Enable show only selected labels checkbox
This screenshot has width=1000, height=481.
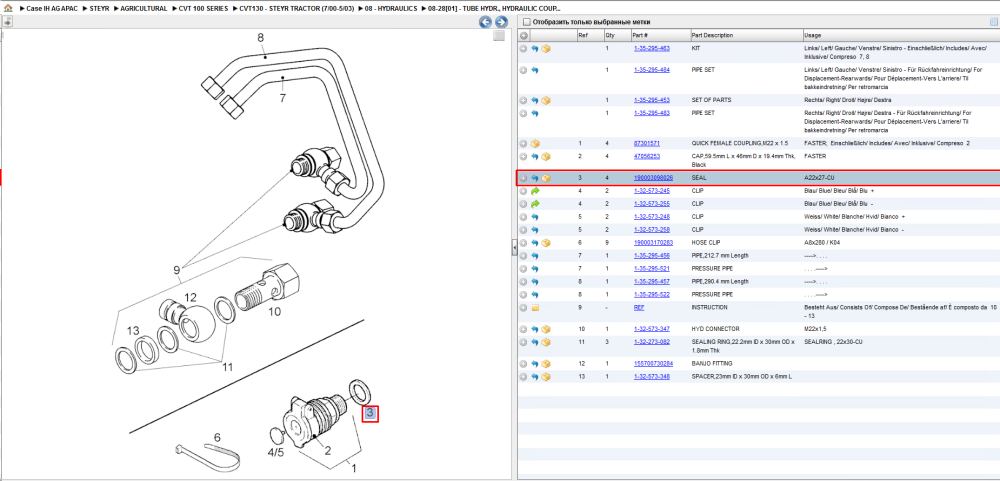[x=526, y=22]
